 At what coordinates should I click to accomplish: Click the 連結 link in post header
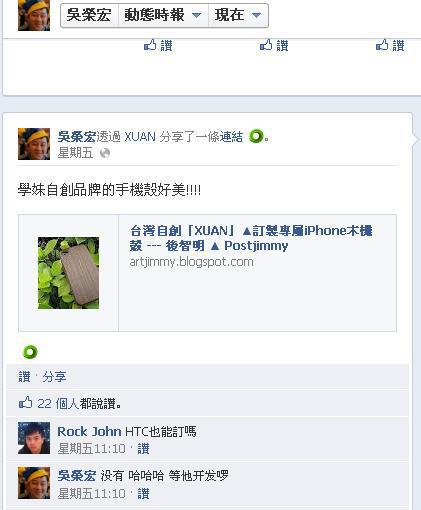[231, 137]
